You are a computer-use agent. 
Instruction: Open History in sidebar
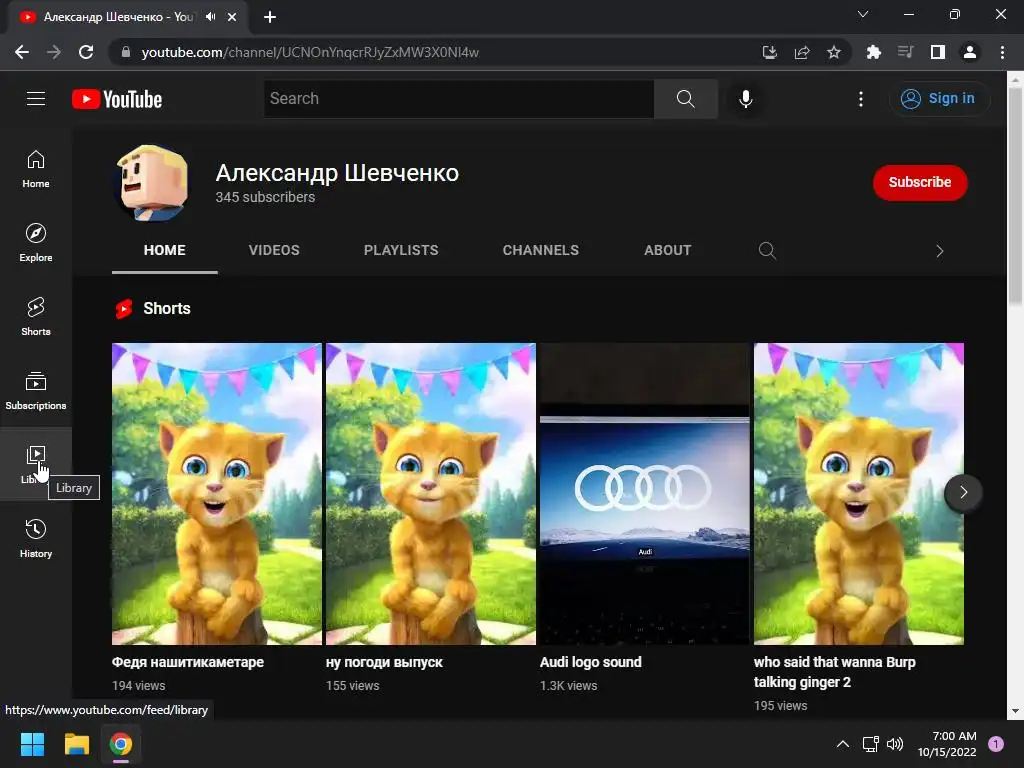[36, 538]
